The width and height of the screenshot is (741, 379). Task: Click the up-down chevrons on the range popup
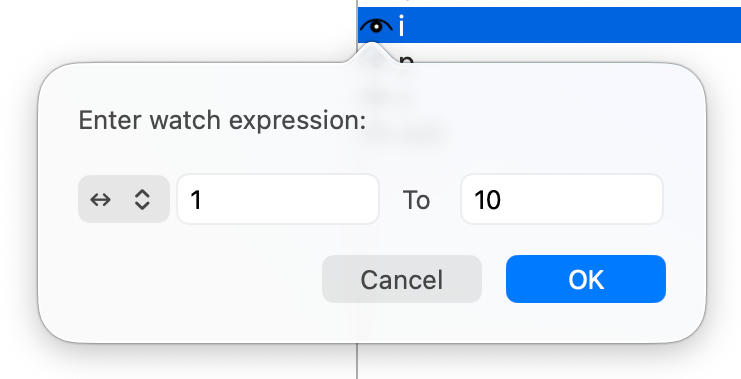coord(142,199)
